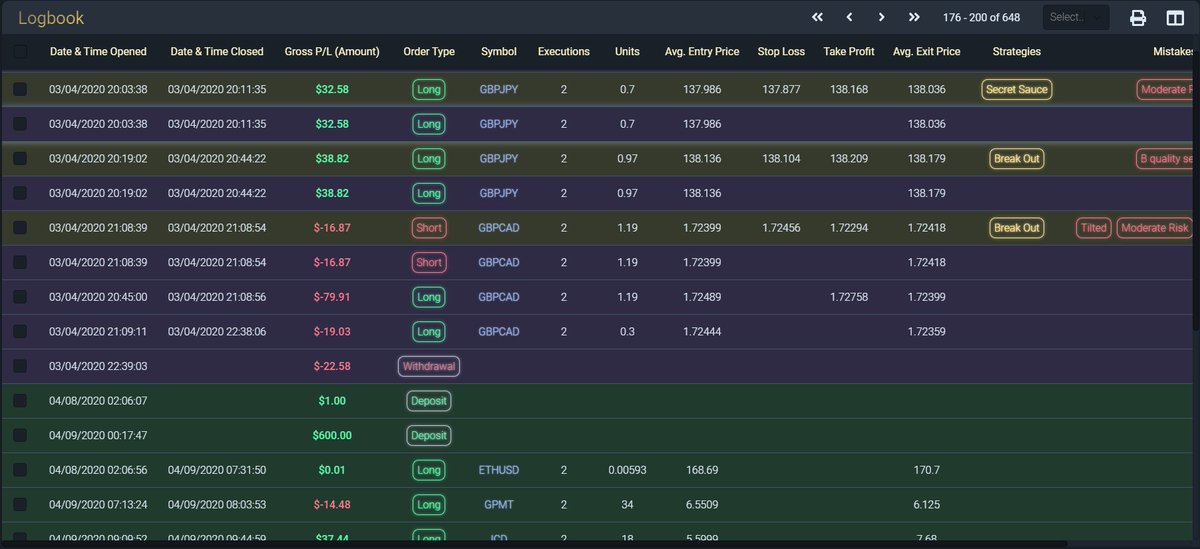Check the $600.00 Deposit row
1200x549 pixels.
click(x=21, y=436)
